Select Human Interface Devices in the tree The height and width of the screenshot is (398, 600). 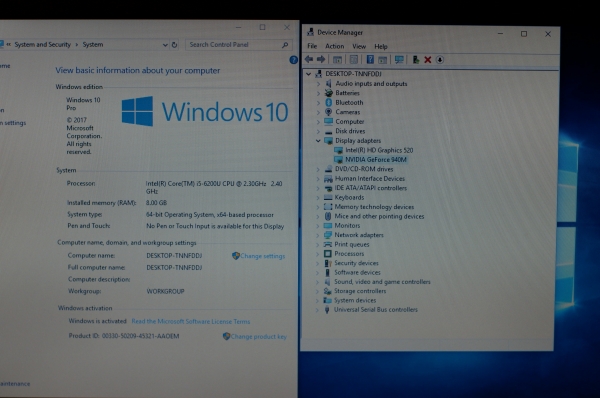pos(370,179)
